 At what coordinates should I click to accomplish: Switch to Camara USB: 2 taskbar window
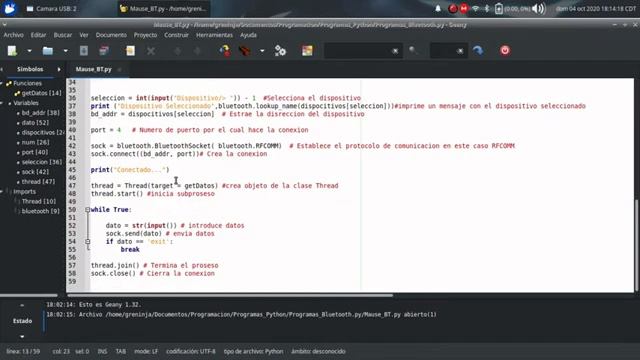(x=51, y=9)
